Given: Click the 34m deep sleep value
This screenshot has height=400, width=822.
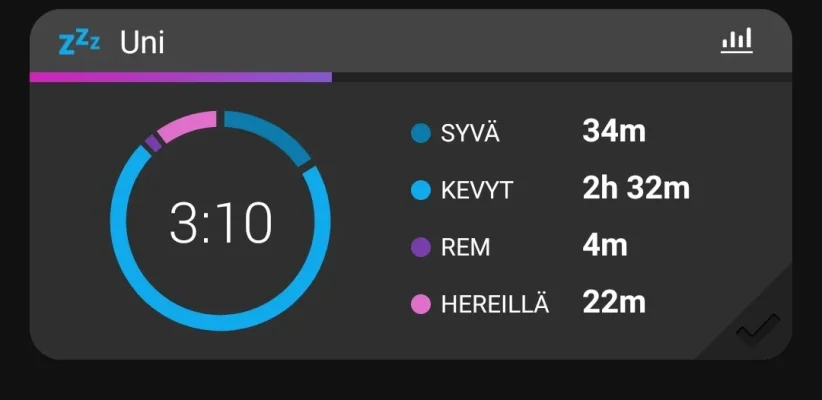Looking at the screenshot, I should click(x=614, y=131).
